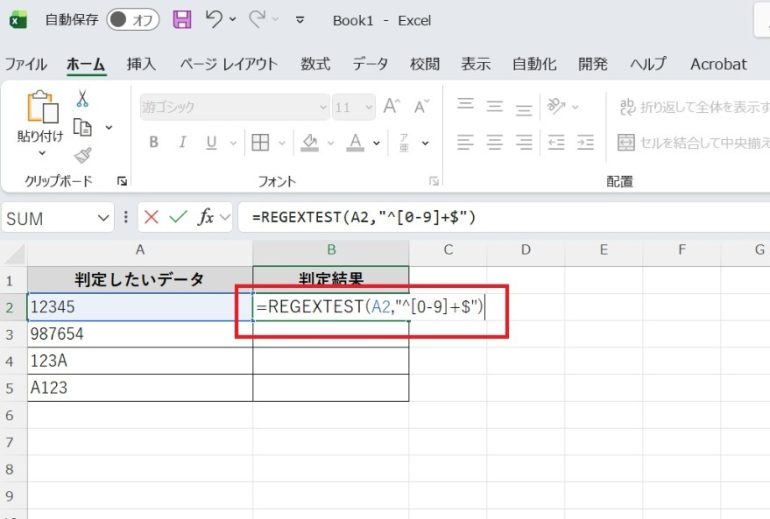
Task: Click the Copy icon
Action: pyautogui.click(x=82, y=127)
